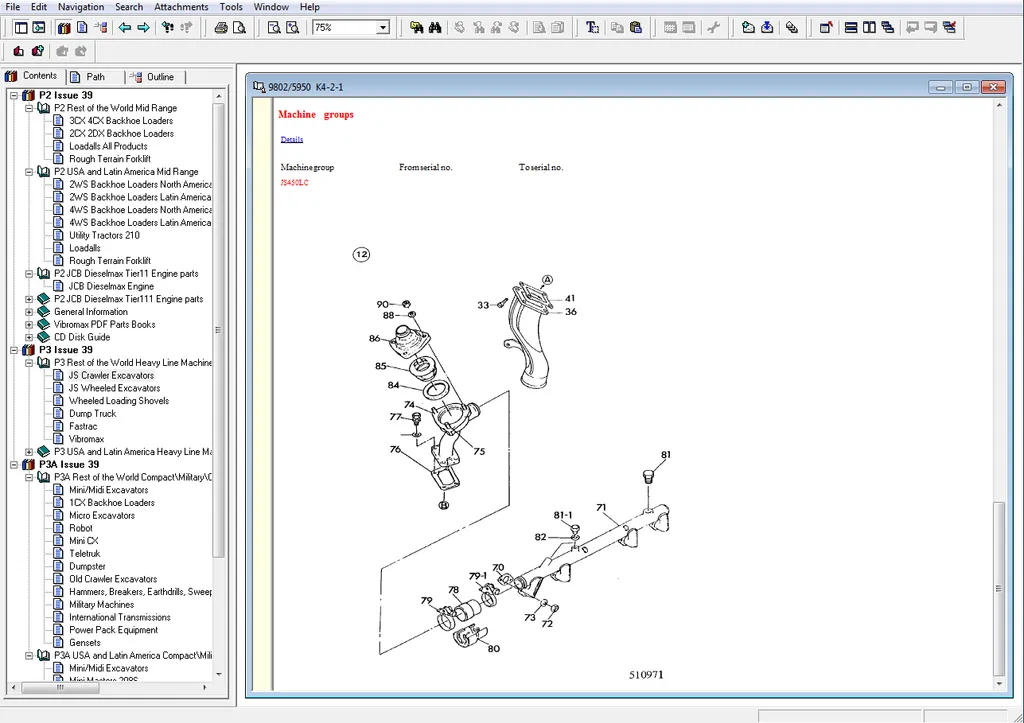This screenshot has height=723, width=1024.
Task: Click the zoom percentage field showing 75%
Action: (x=345, y=27)
